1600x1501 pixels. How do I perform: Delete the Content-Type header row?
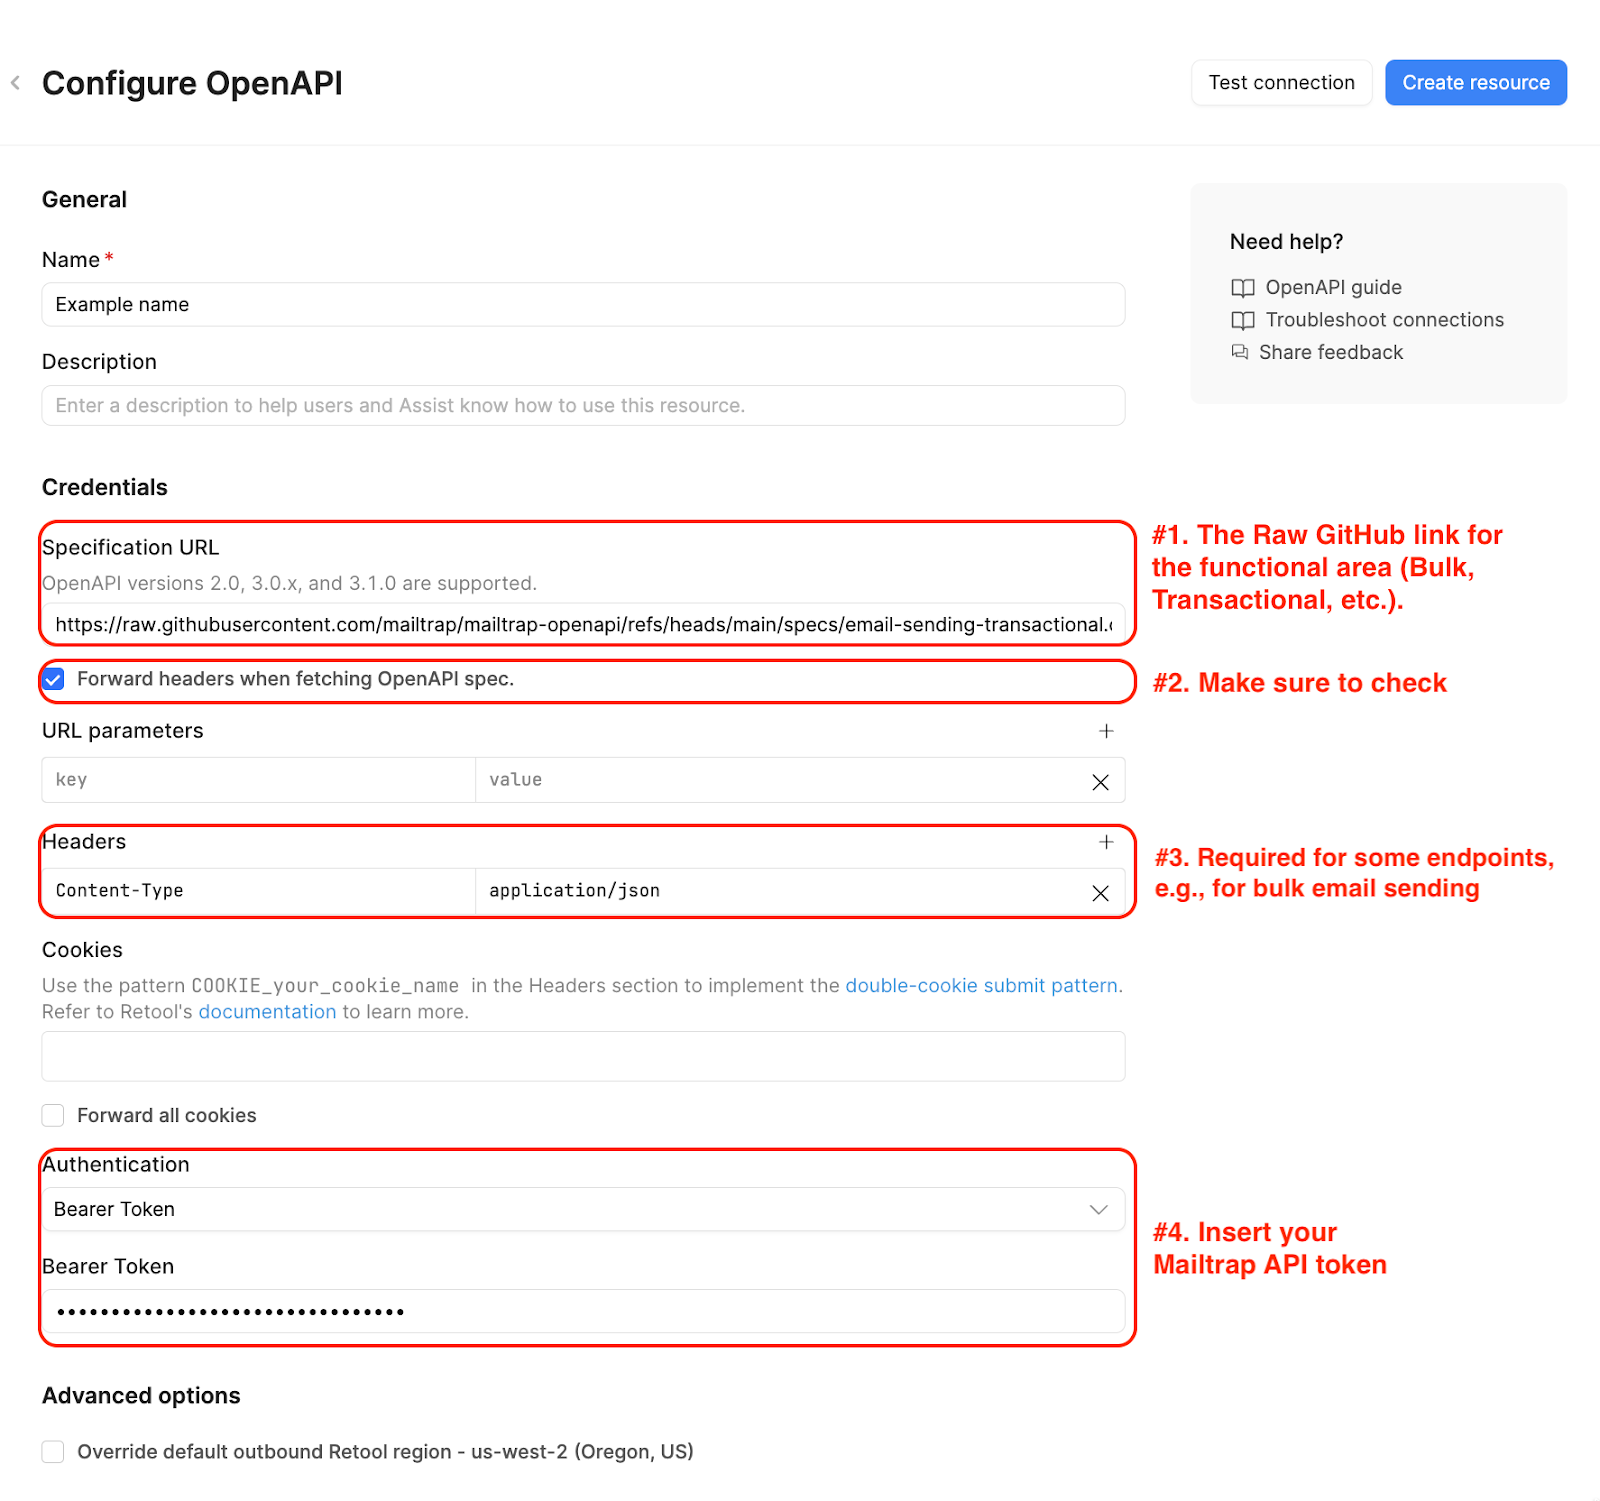pyautogui.click(x=1100, y=893)
